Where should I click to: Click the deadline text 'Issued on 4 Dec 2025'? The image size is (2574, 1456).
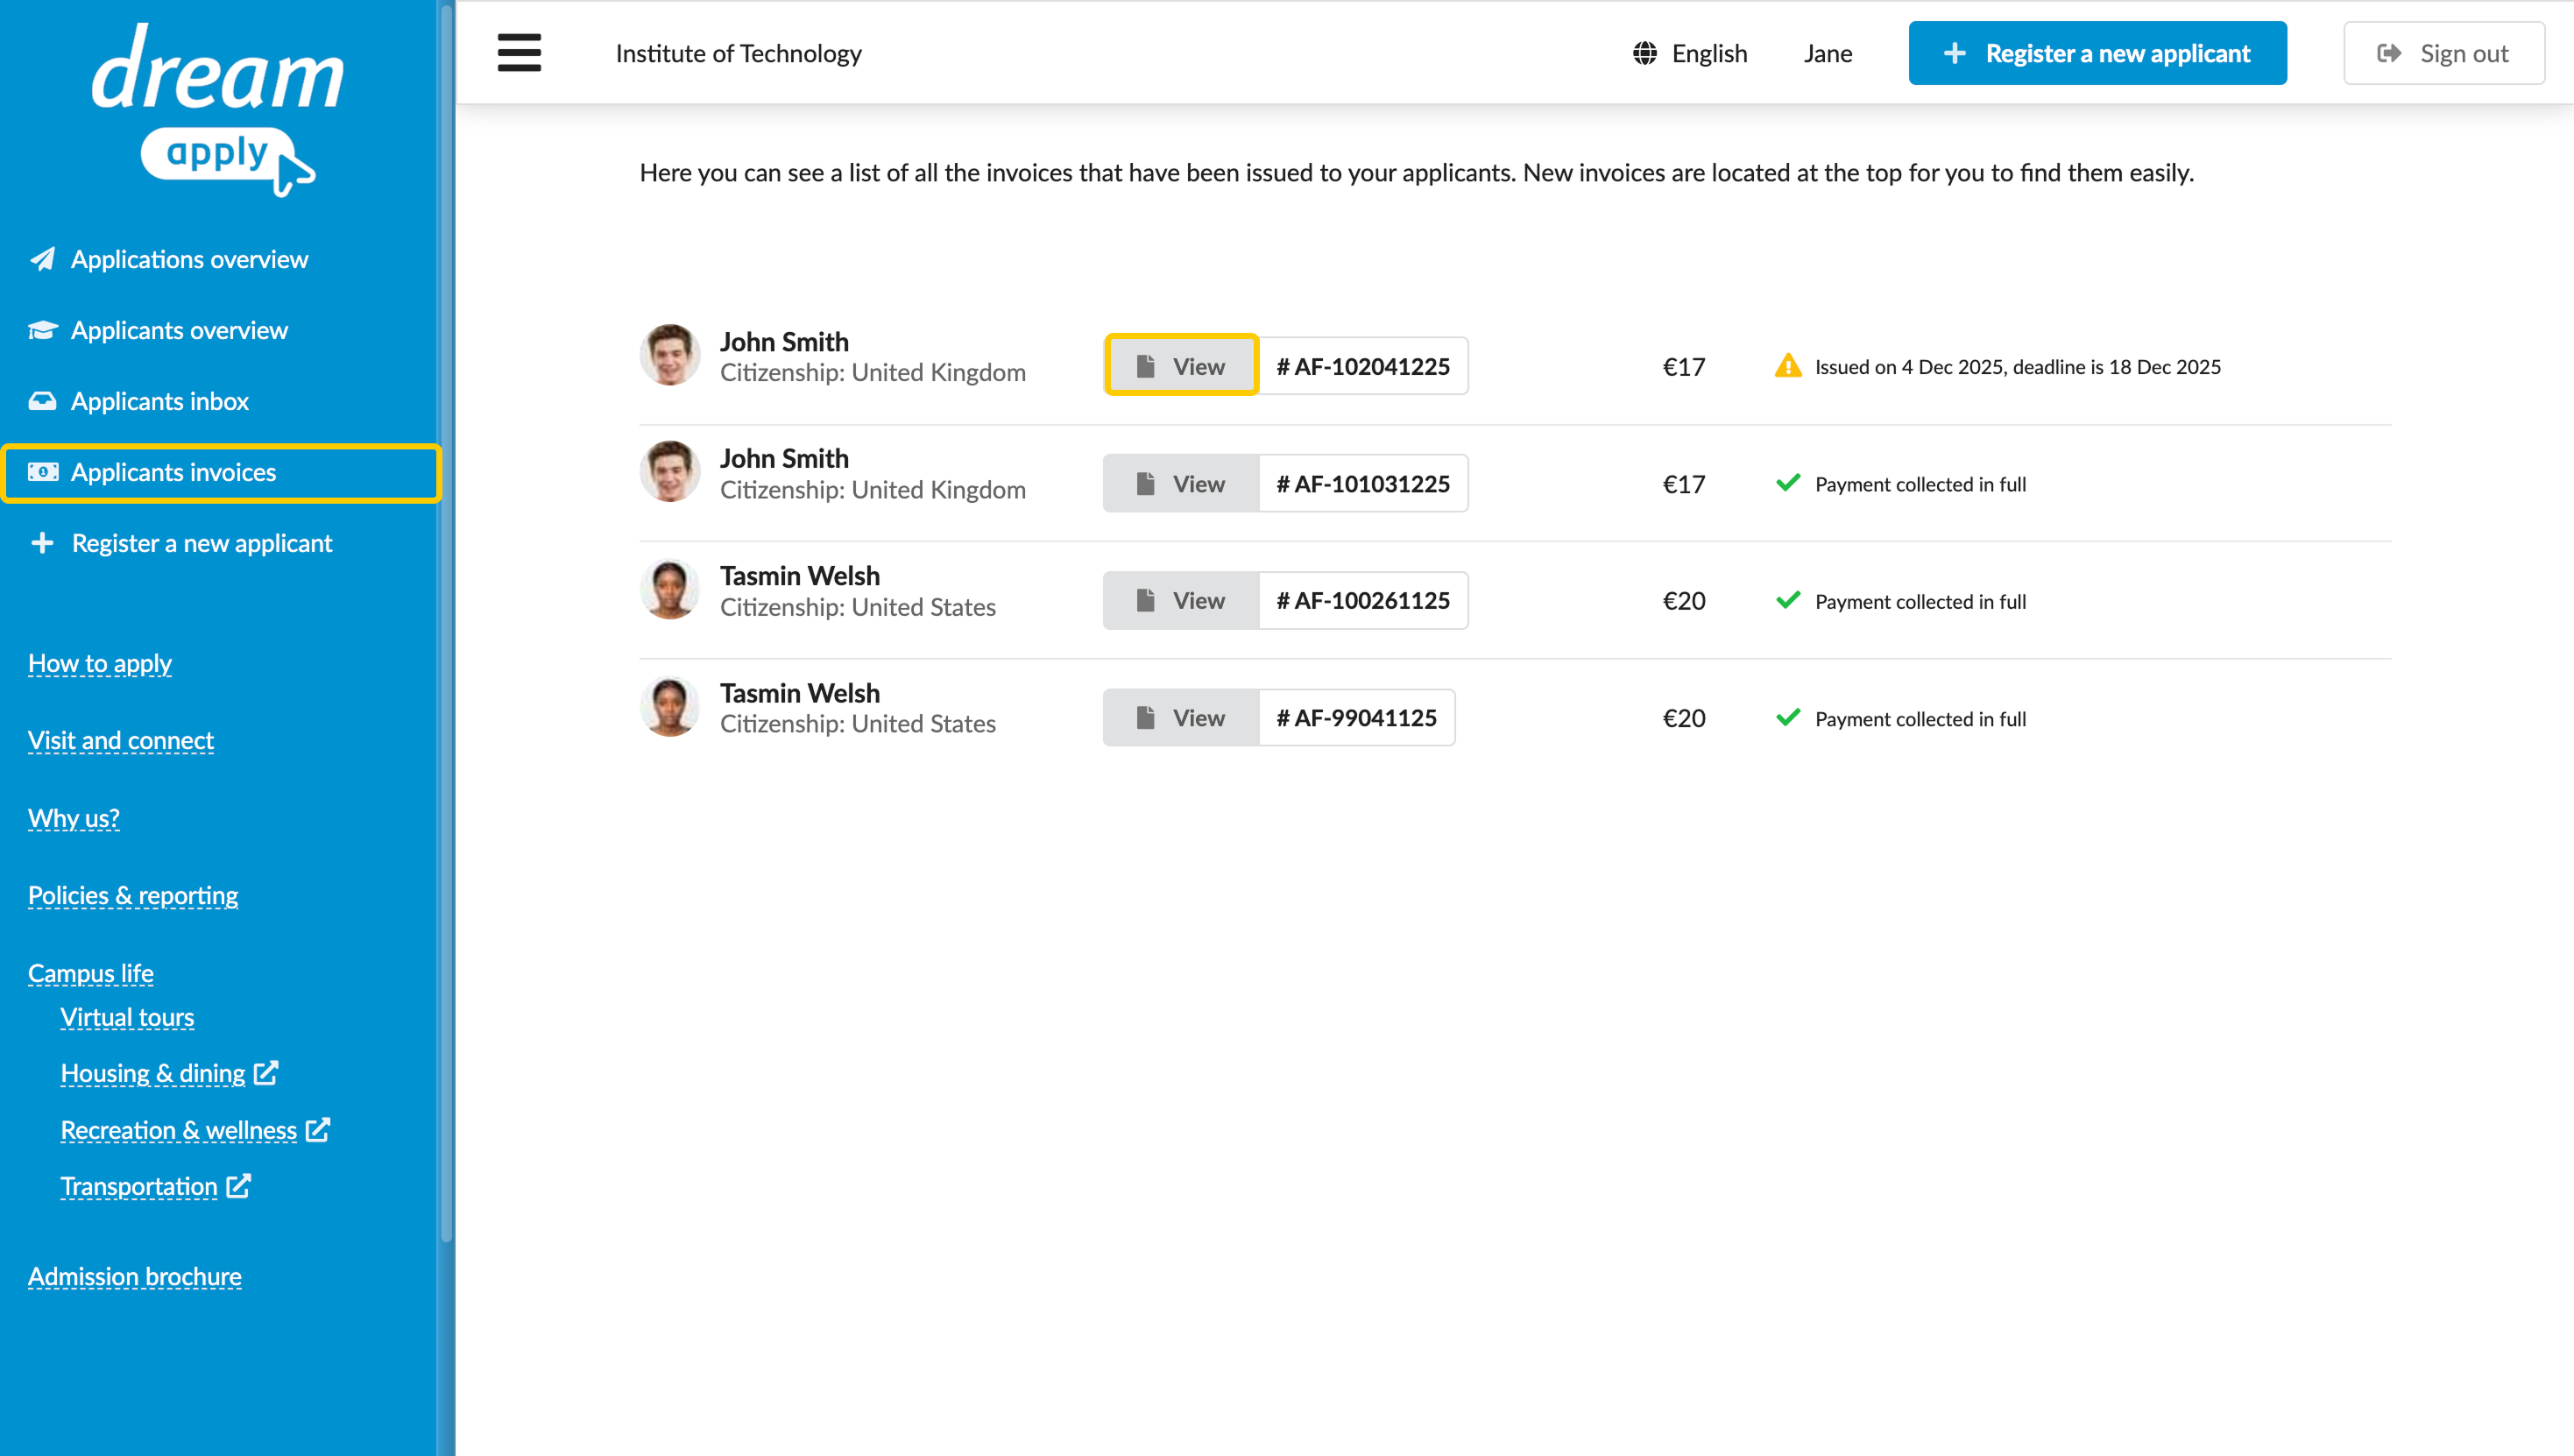point(1909,366)
